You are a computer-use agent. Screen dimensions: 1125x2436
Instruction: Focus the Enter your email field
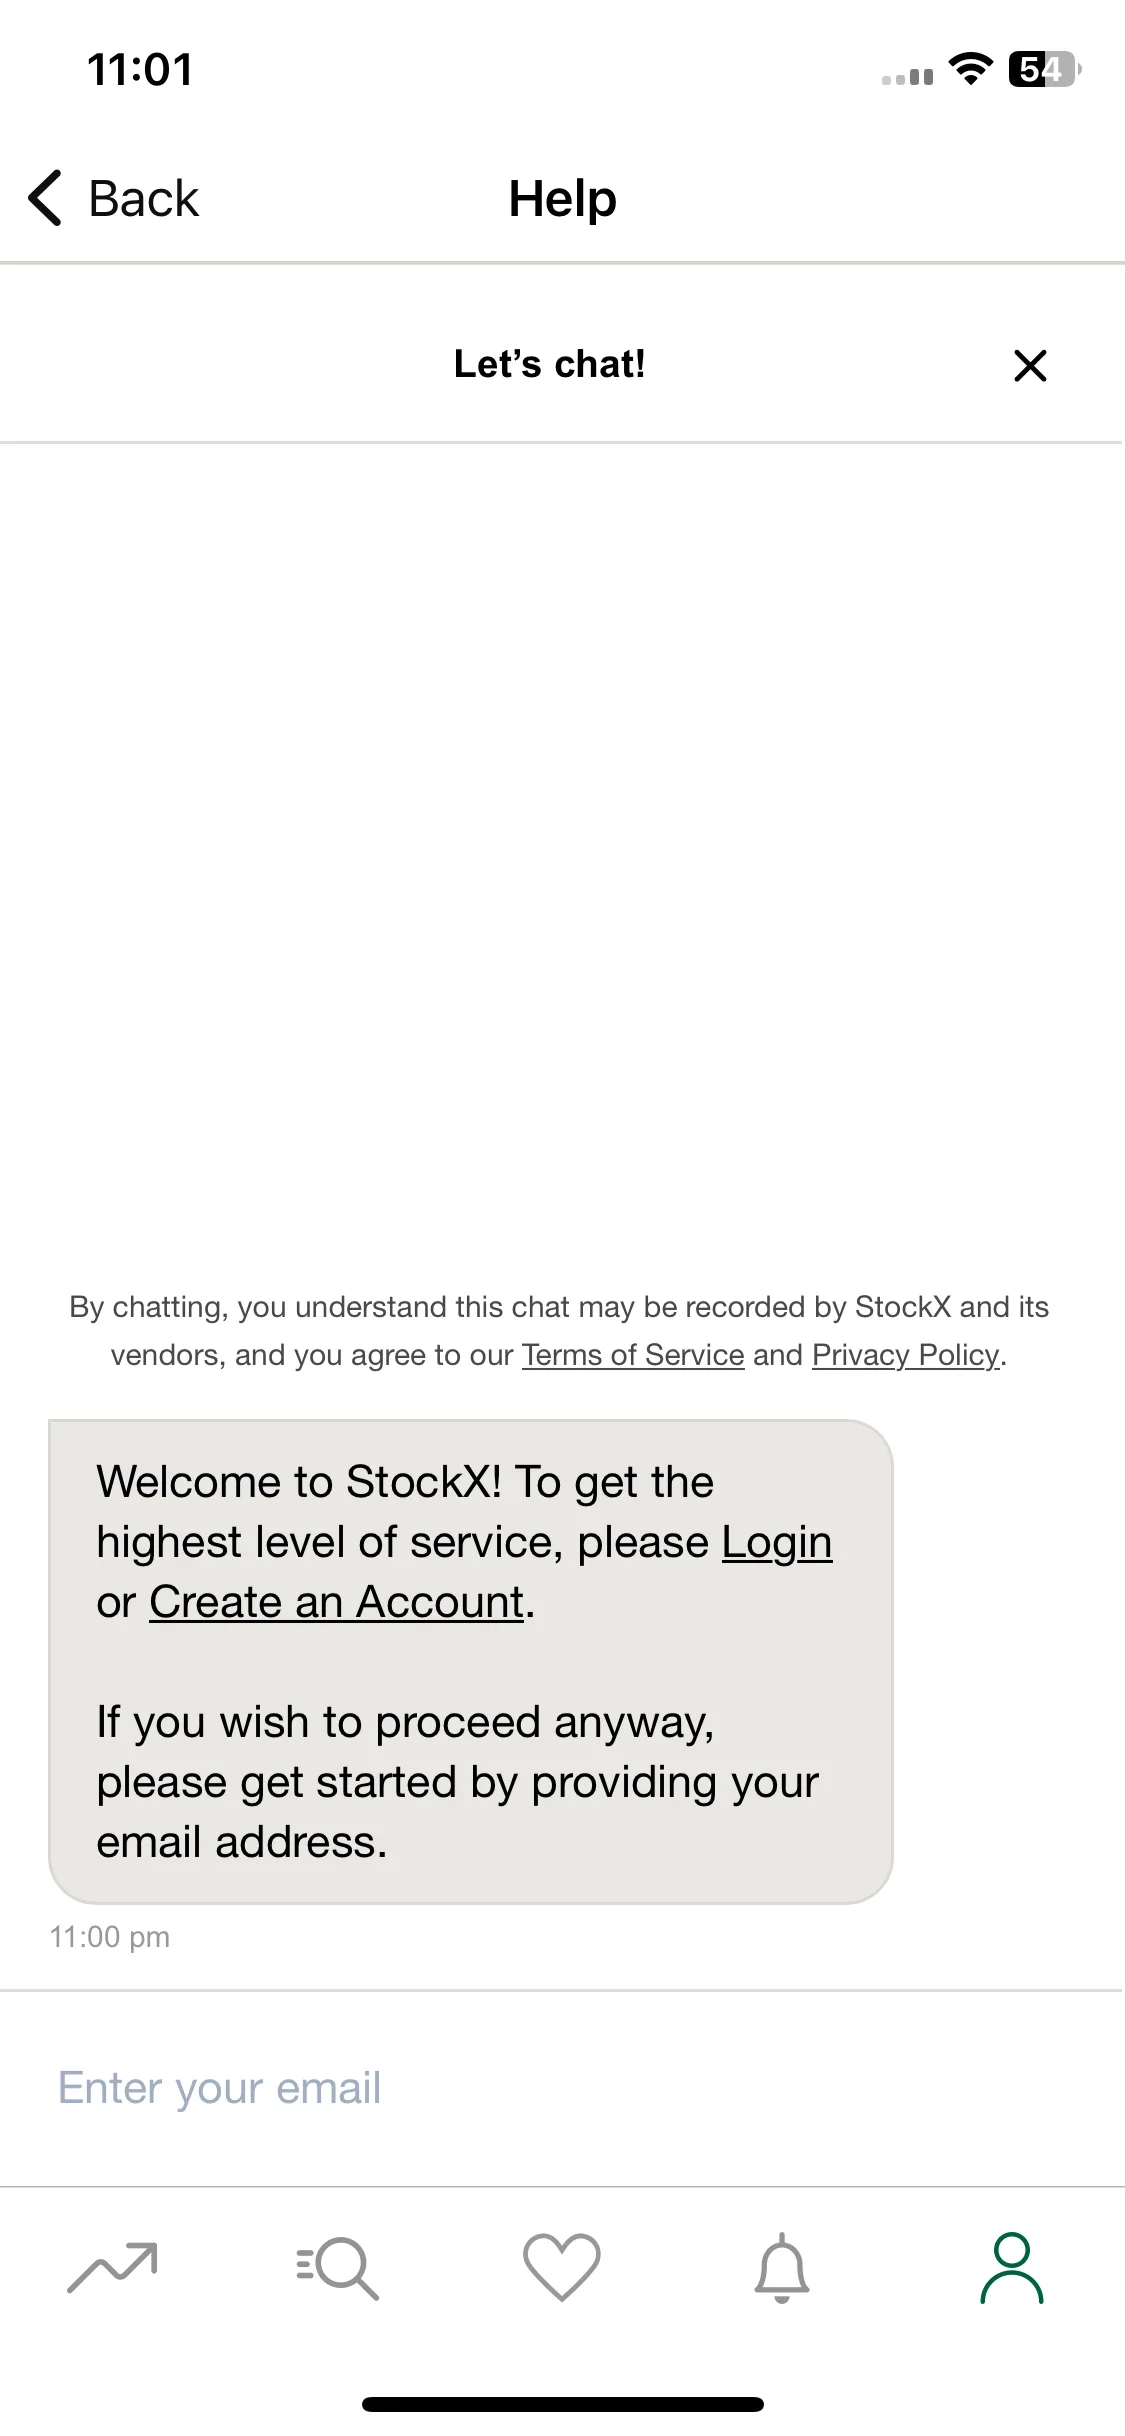(x=562, y=2088)
